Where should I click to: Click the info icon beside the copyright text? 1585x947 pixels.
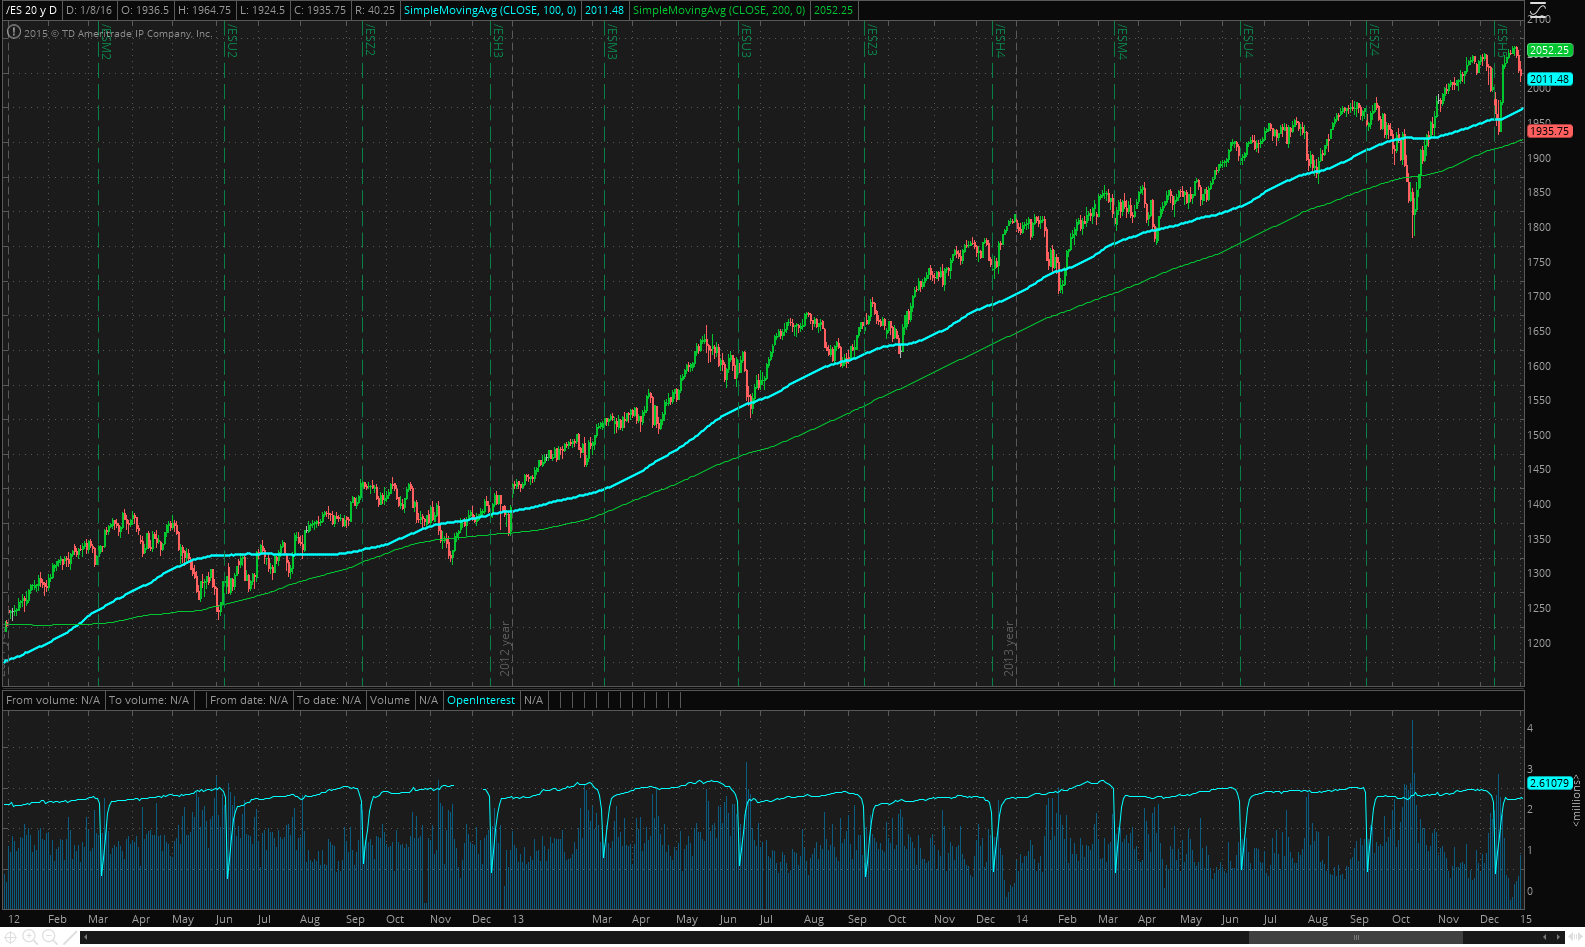click(x=13, y=32)
